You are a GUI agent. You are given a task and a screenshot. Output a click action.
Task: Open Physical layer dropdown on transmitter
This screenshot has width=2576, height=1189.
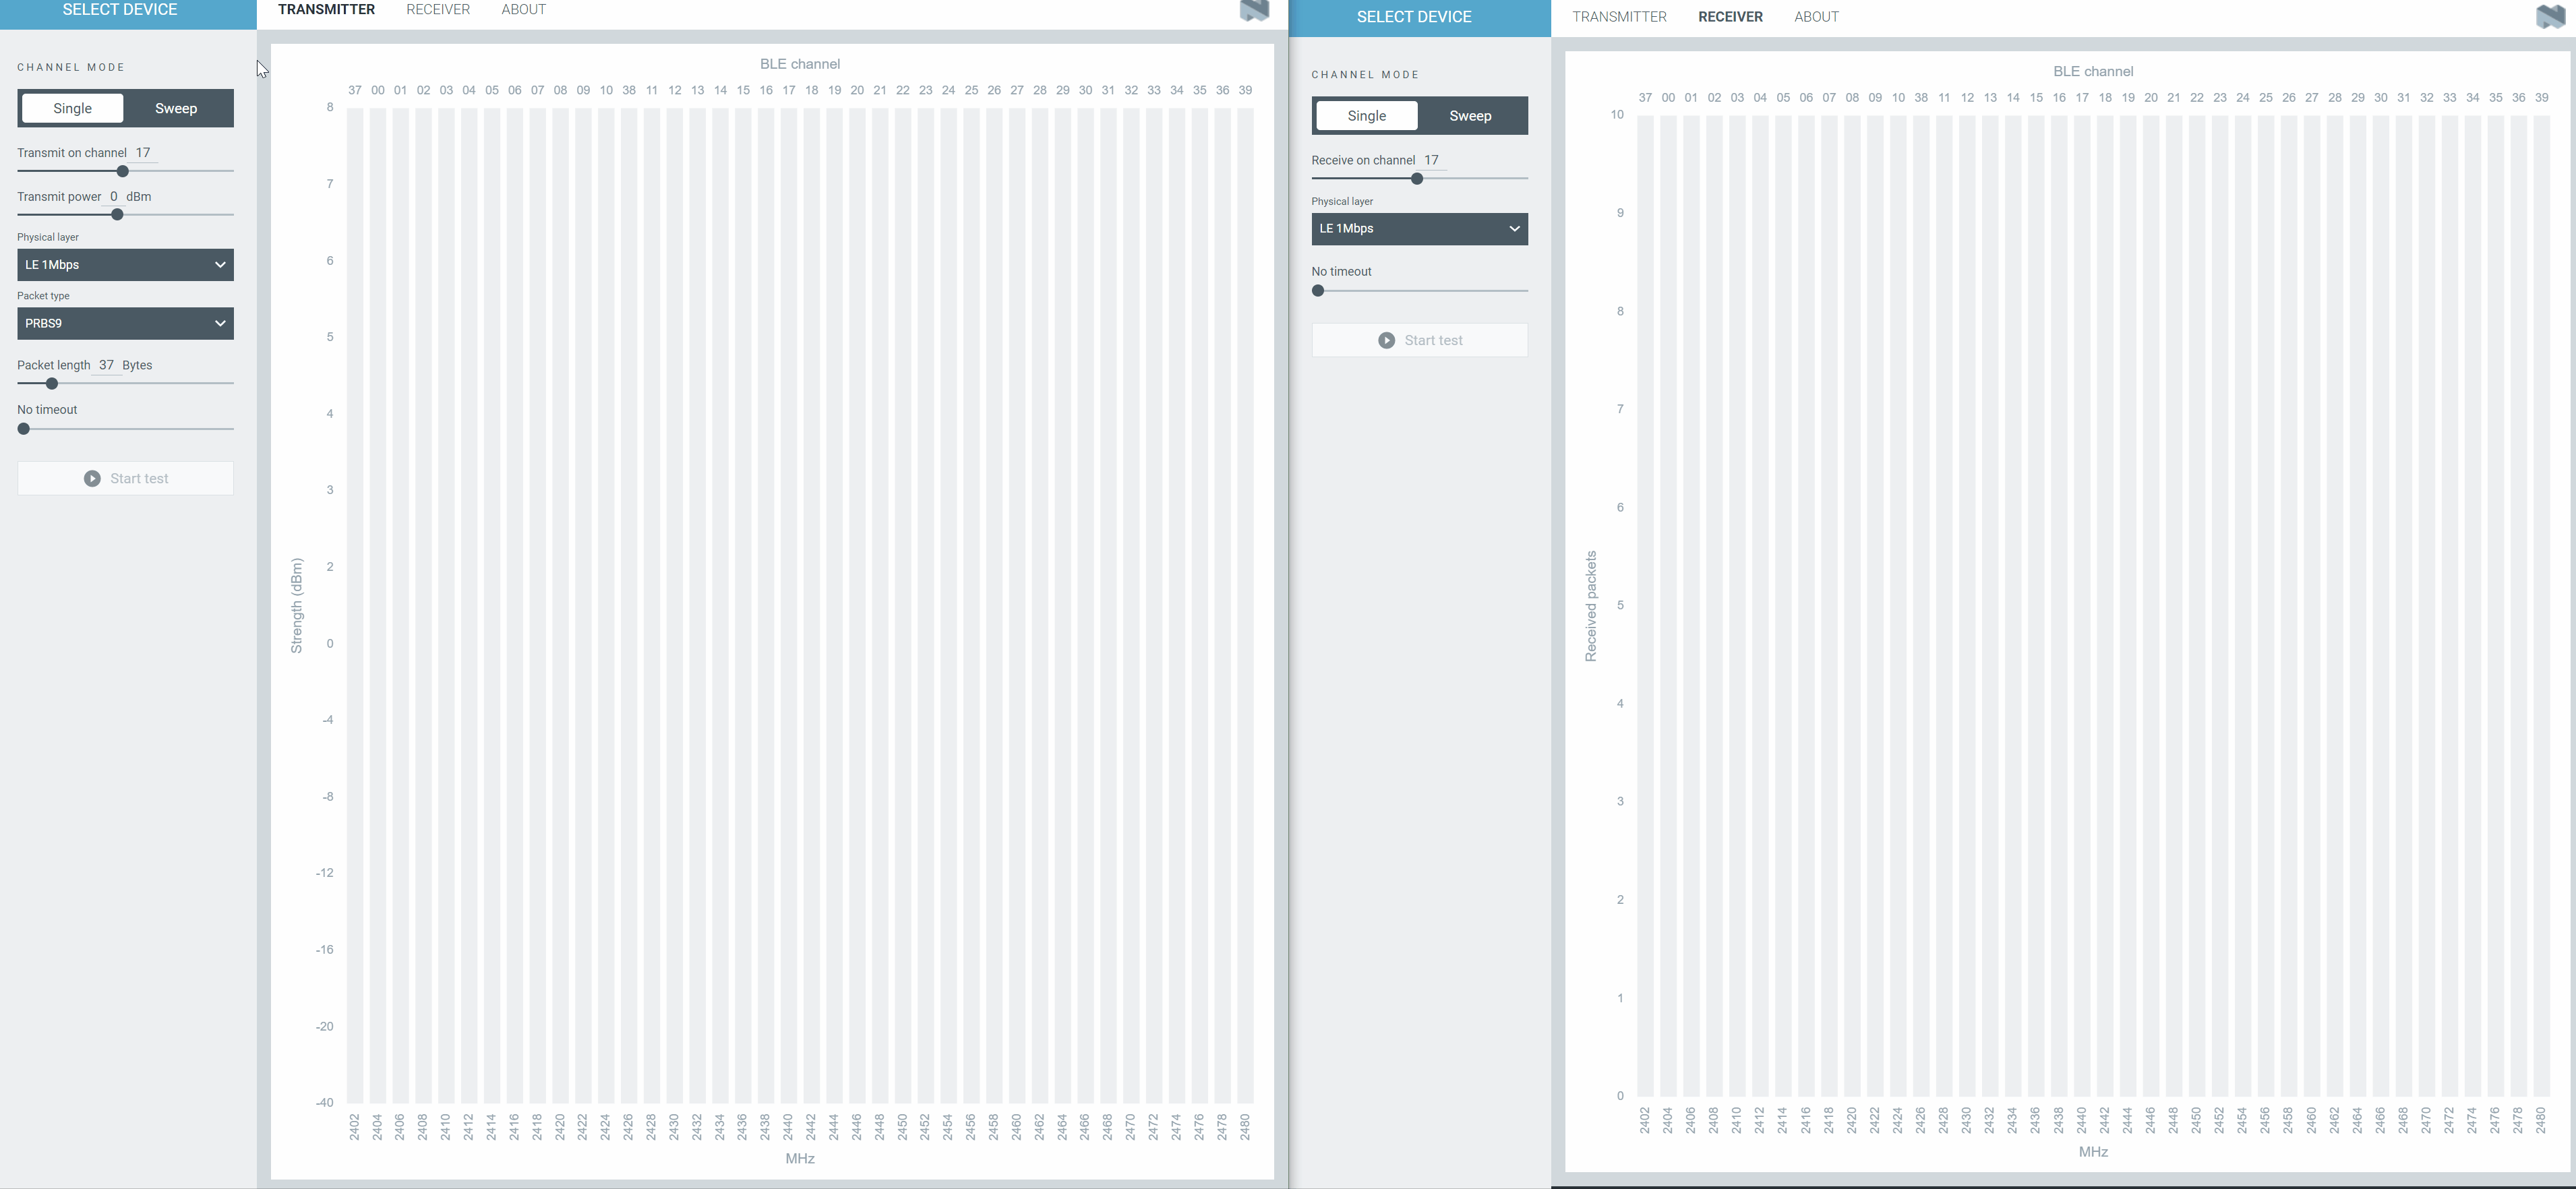coord(123,264)
